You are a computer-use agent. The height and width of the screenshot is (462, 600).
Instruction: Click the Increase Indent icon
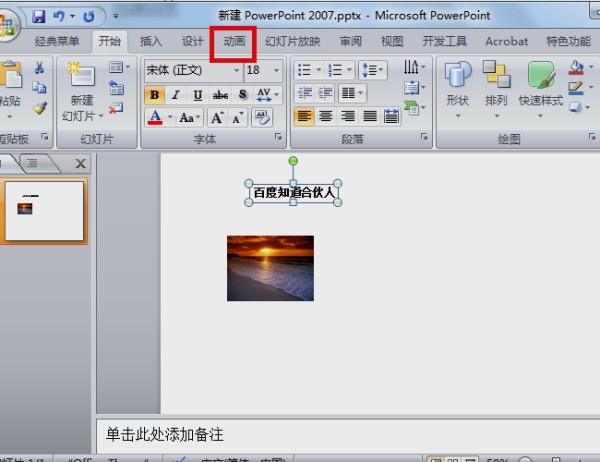(324, 93)
